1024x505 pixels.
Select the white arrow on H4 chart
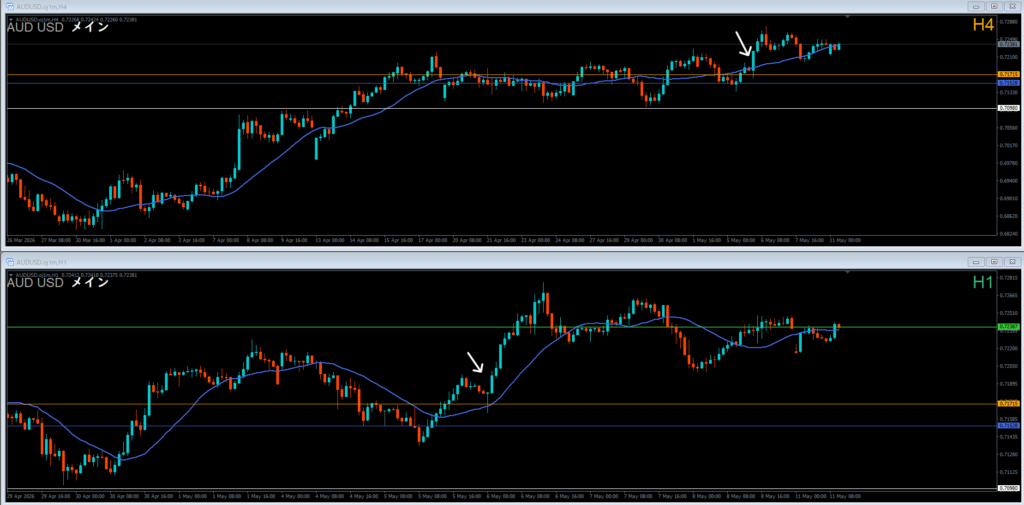pos(743,43)
